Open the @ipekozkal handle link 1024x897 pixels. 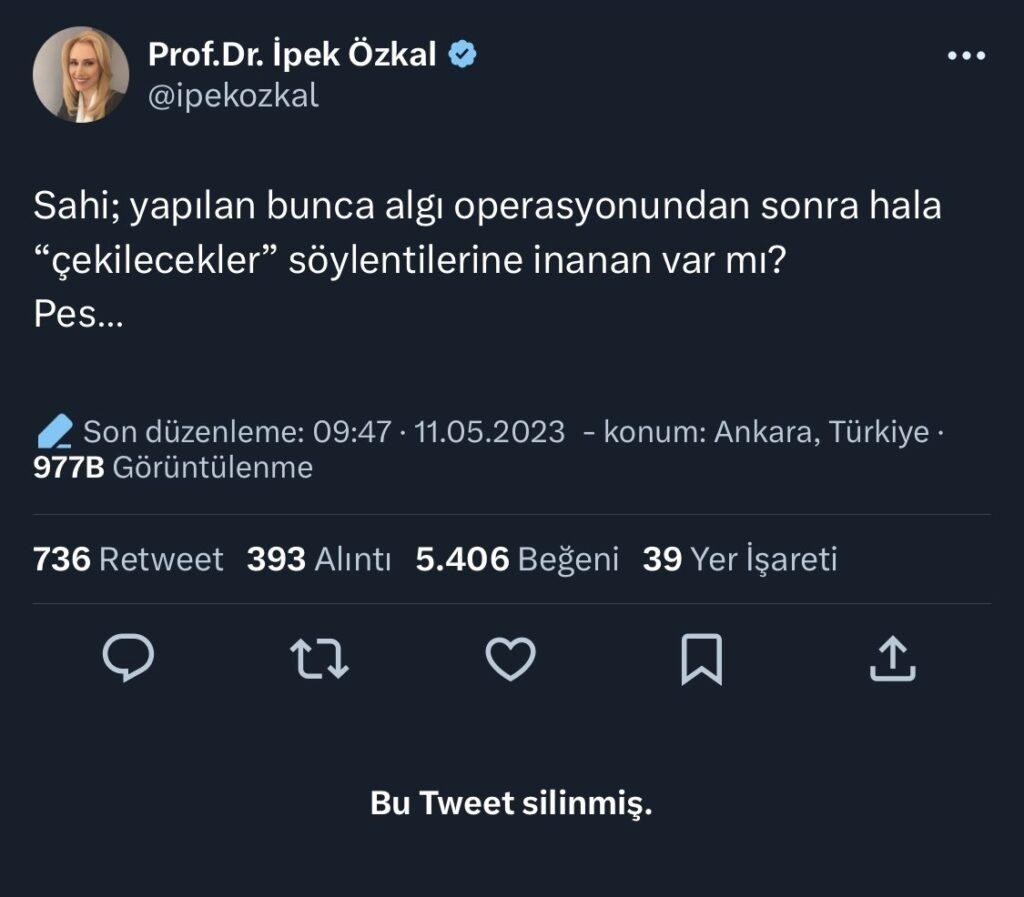tap(233, 95)
